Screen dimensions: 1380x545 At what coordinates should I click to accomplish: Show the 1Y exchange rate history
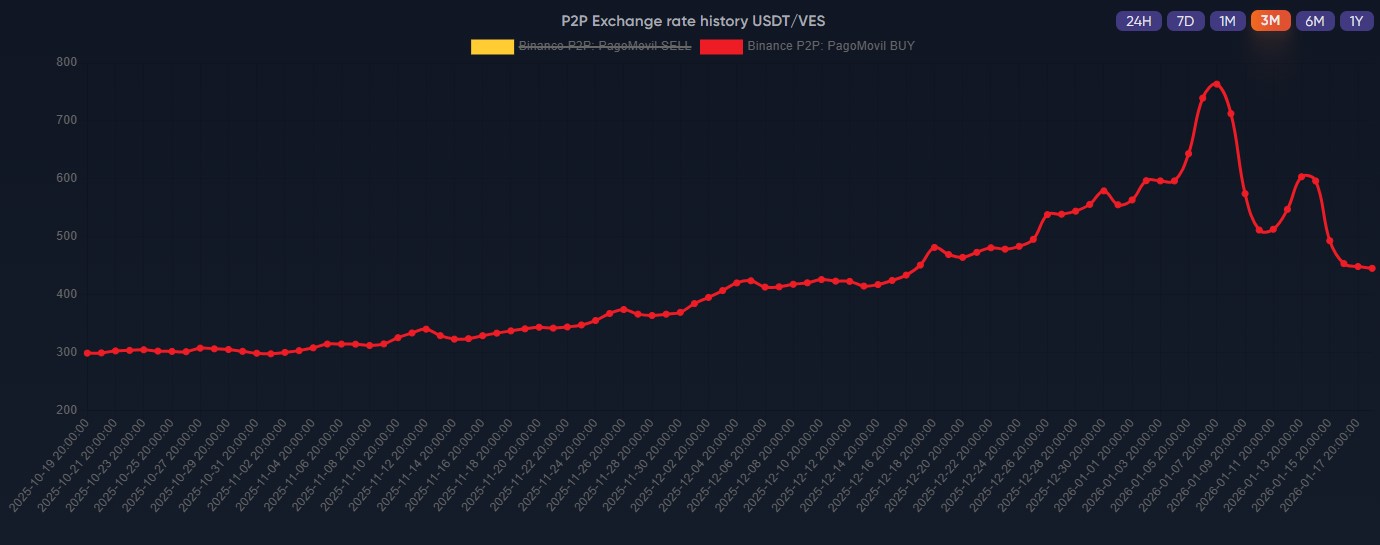(x=1356, y=21)
